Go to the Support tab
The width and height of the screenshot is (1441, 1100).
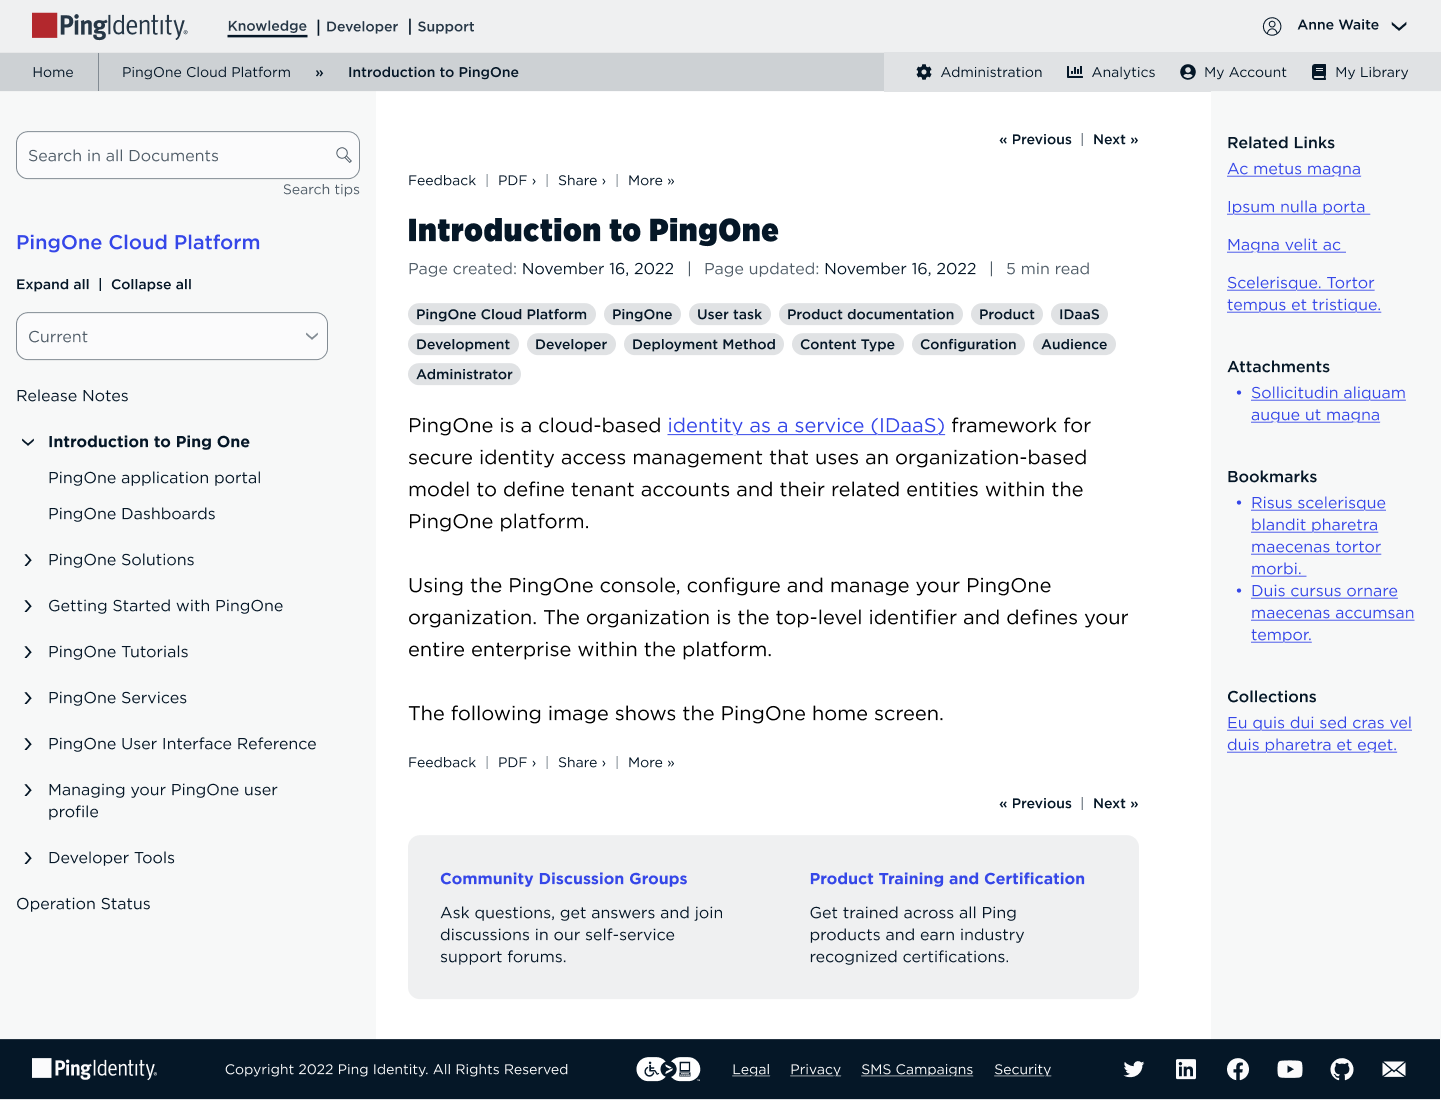tap(446, 27)
